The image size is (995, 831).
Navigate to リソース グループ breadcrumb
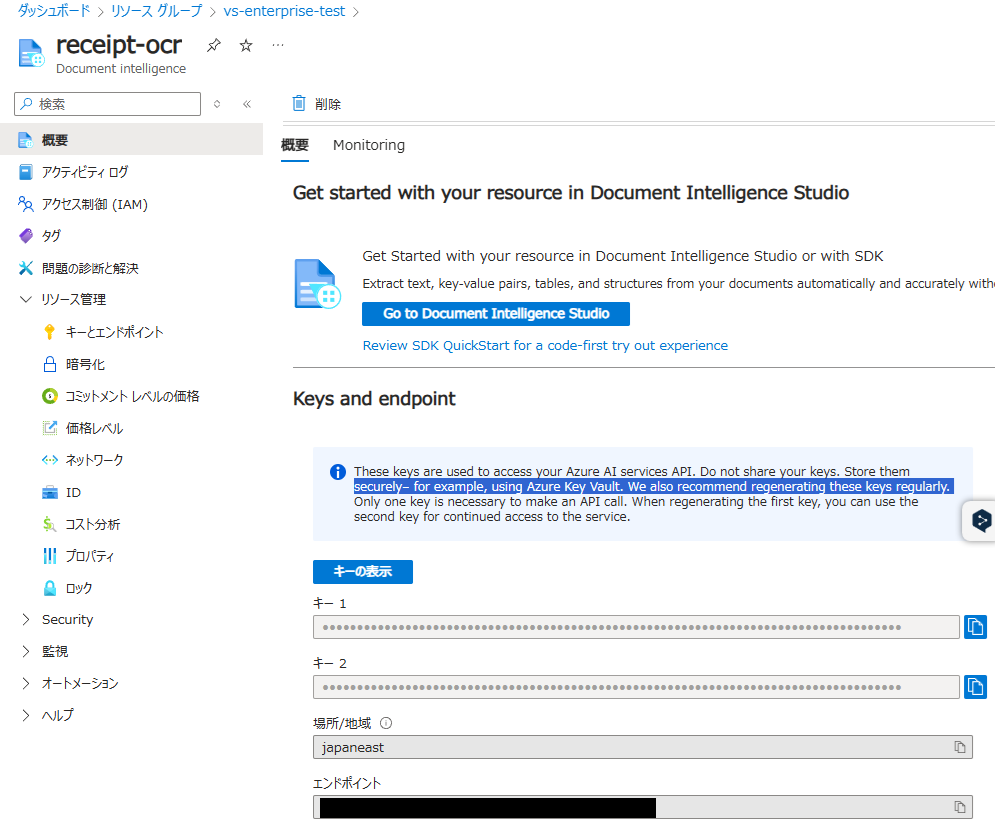pos(156,11)
